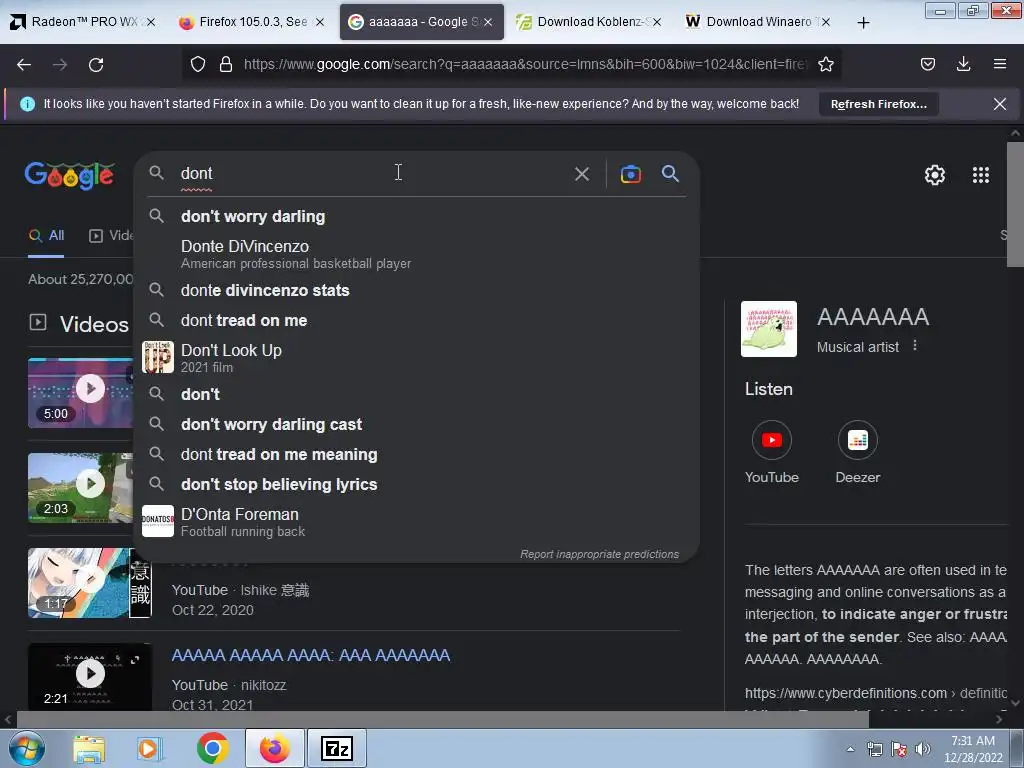This screenshot has height=768, width=1024.
Task: Open the volume control in the system tray
Action: tap(922, 749)
